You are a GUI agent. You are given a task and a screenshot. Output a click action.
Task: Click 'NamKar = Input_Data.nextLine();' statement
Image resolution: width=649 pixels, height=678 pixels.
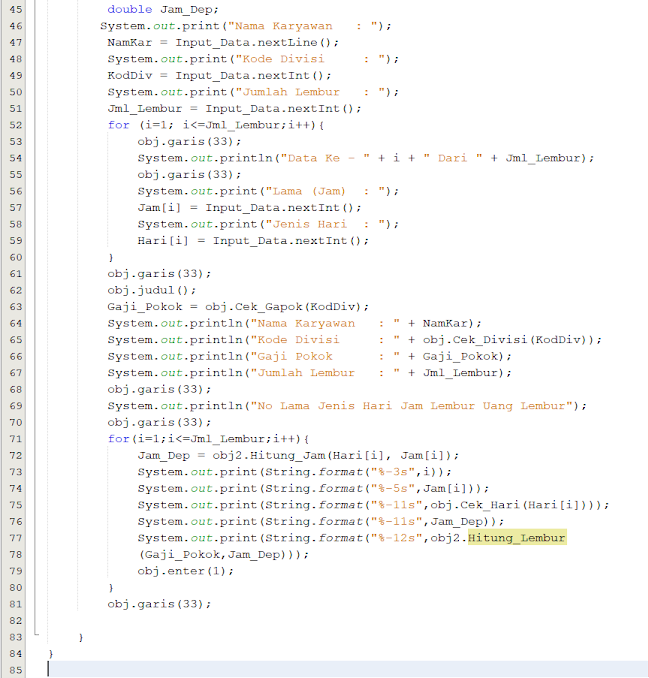click(x=223, y=42)
